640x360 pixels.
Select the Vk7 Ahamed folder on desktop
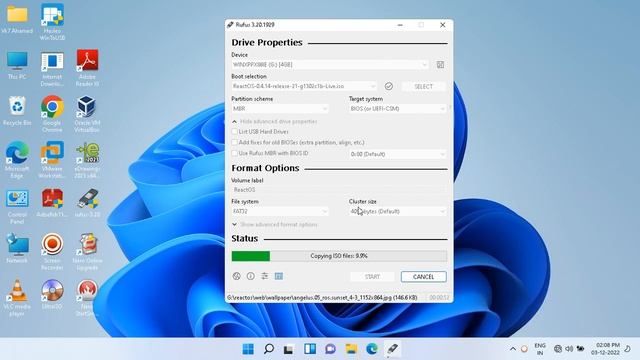(17, 19)
